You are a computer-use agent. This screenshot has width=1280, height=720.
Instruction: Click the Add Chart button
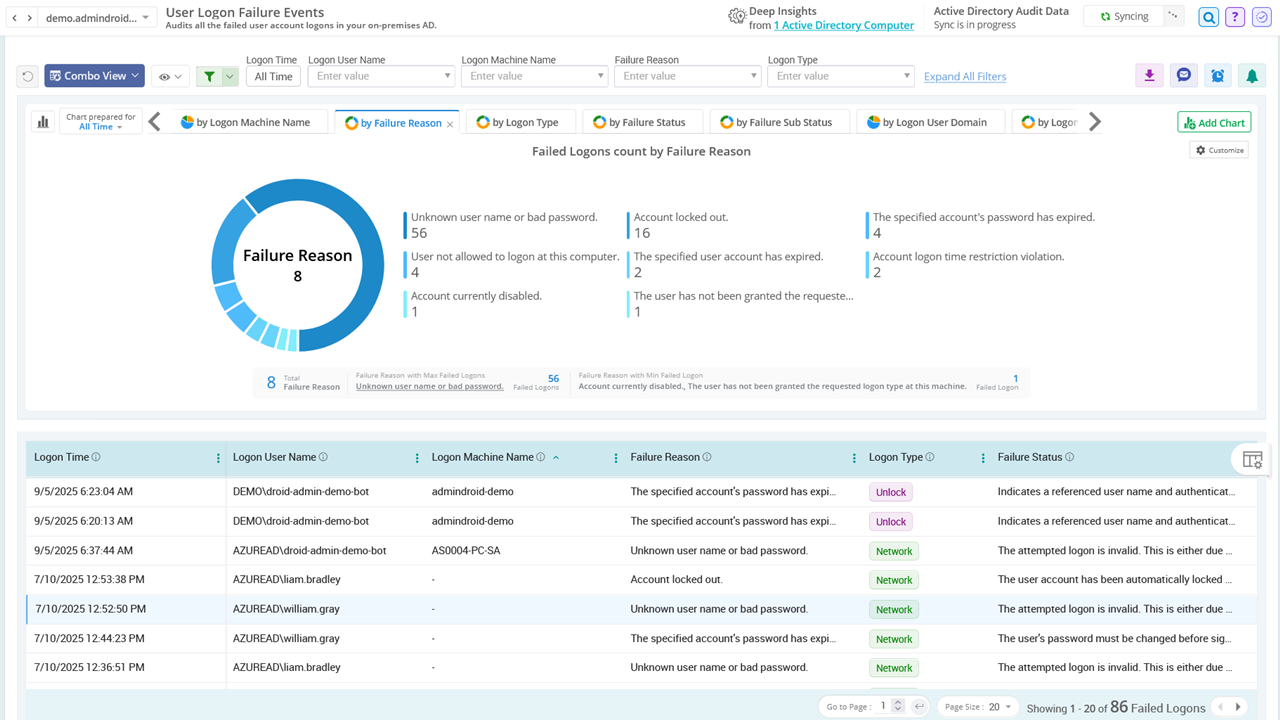tap(1213, 121)
